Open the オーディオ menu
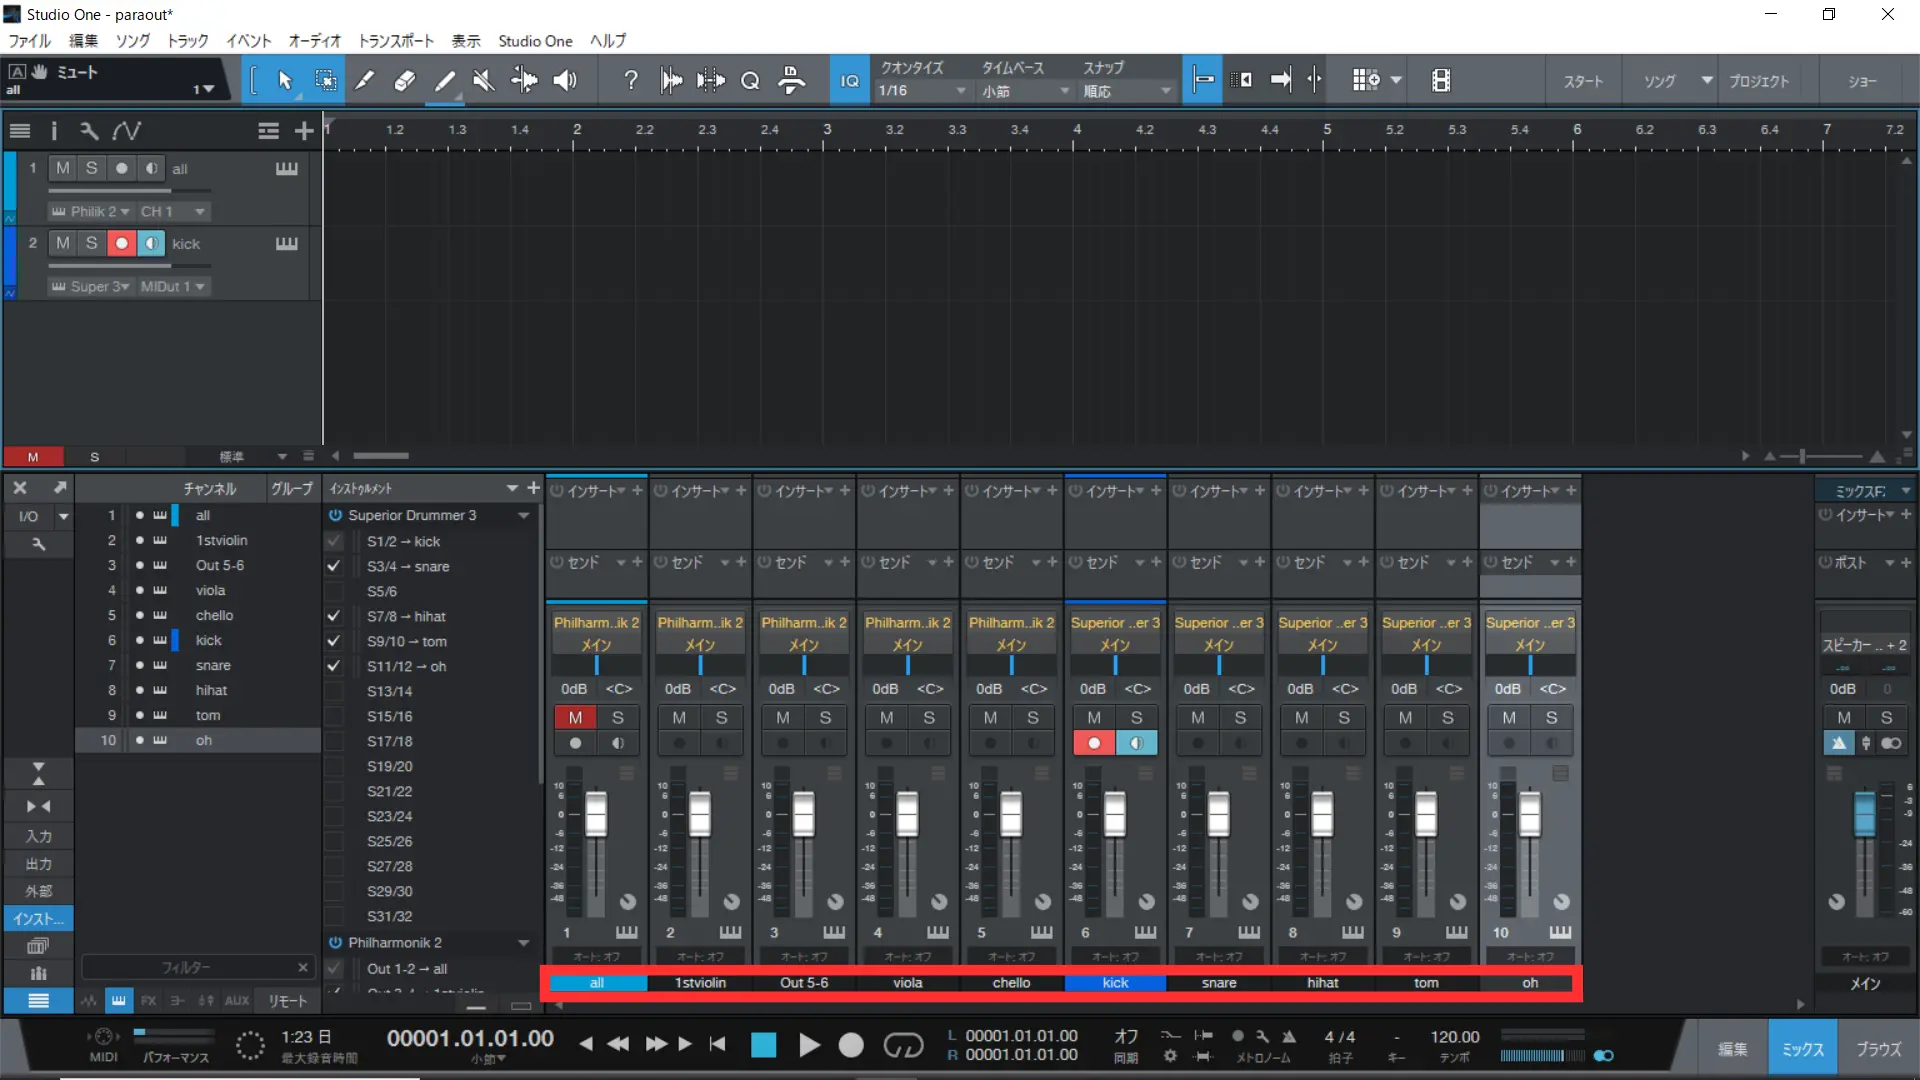 pos(315,41)
